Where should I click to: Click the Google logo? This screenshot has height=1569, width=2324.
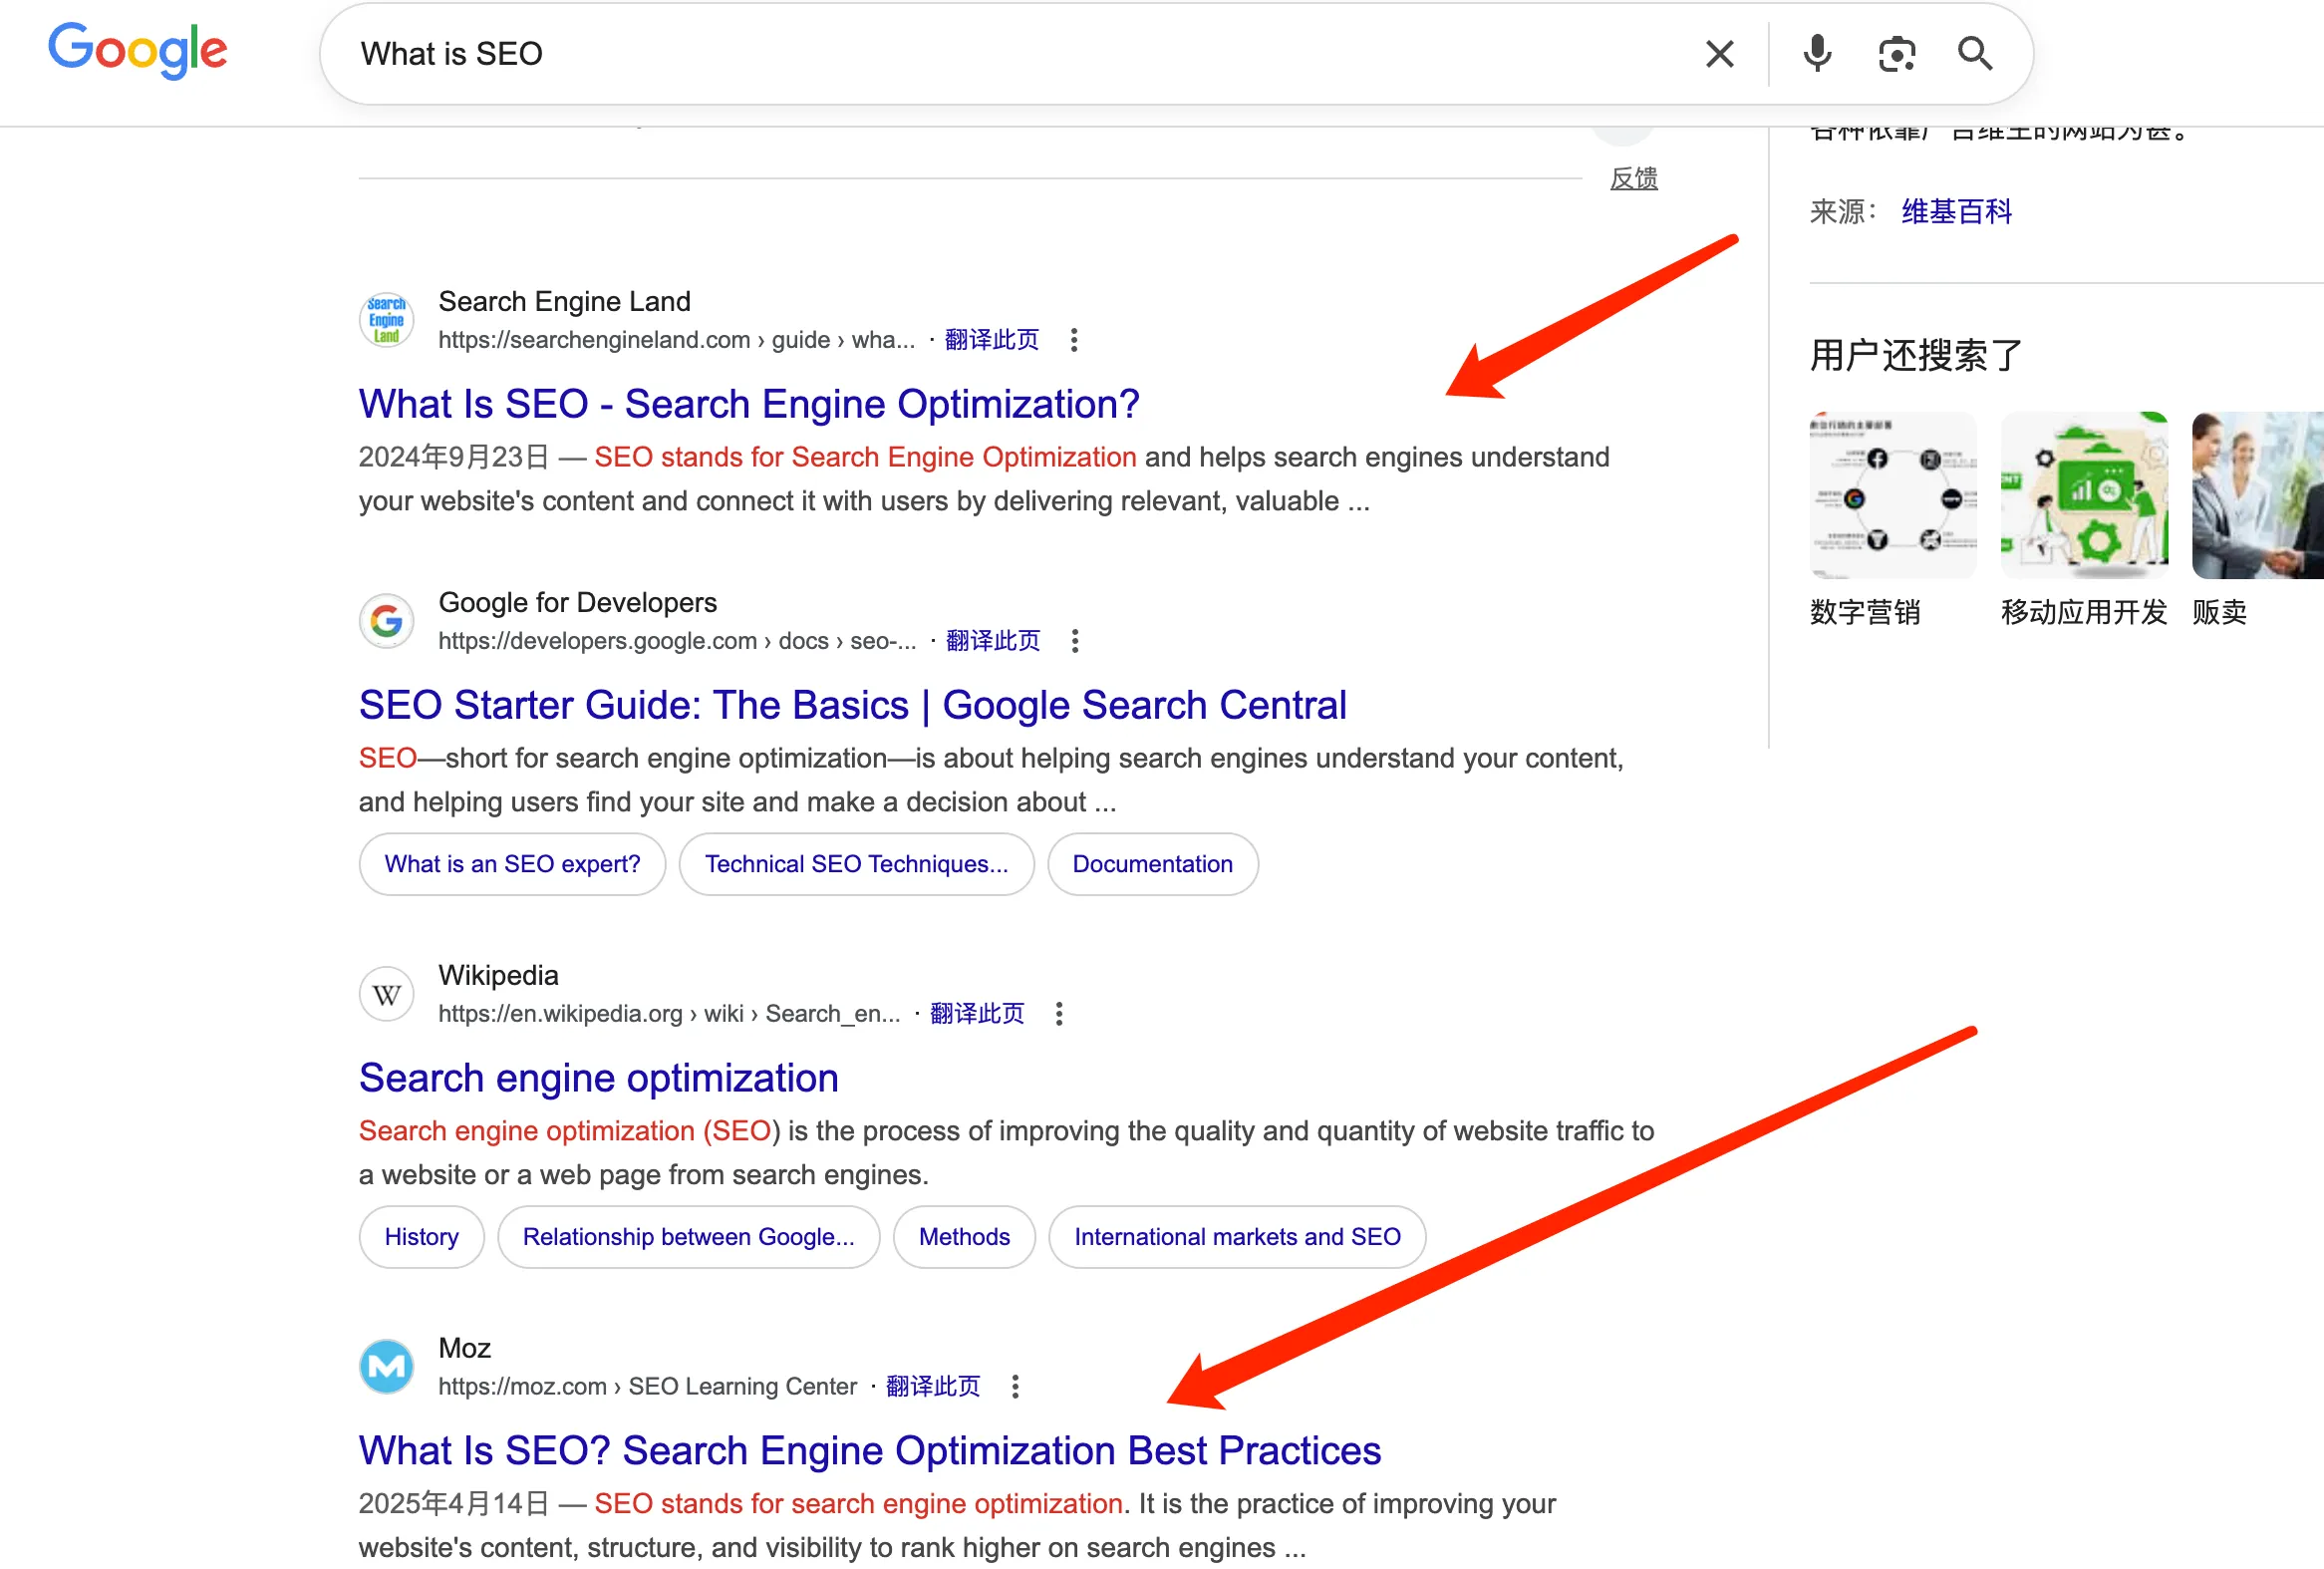138,50
